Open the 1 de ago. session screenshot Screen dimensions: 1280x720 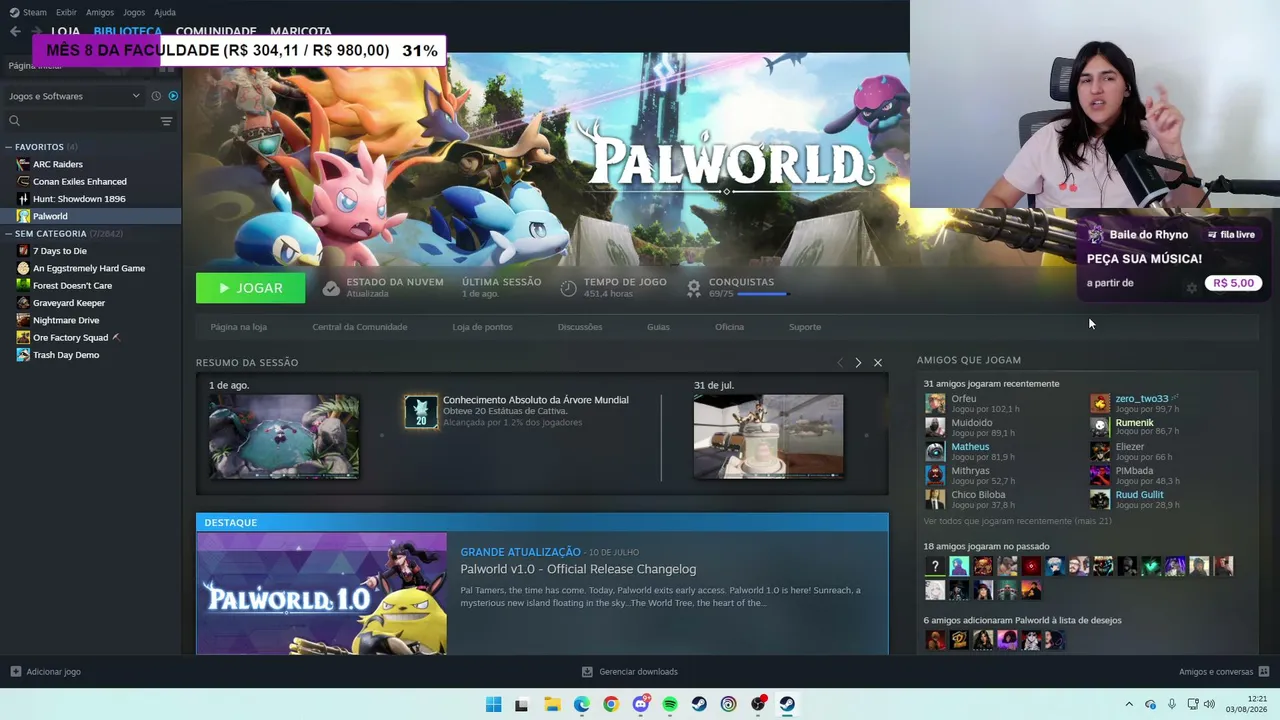point(284,436)
